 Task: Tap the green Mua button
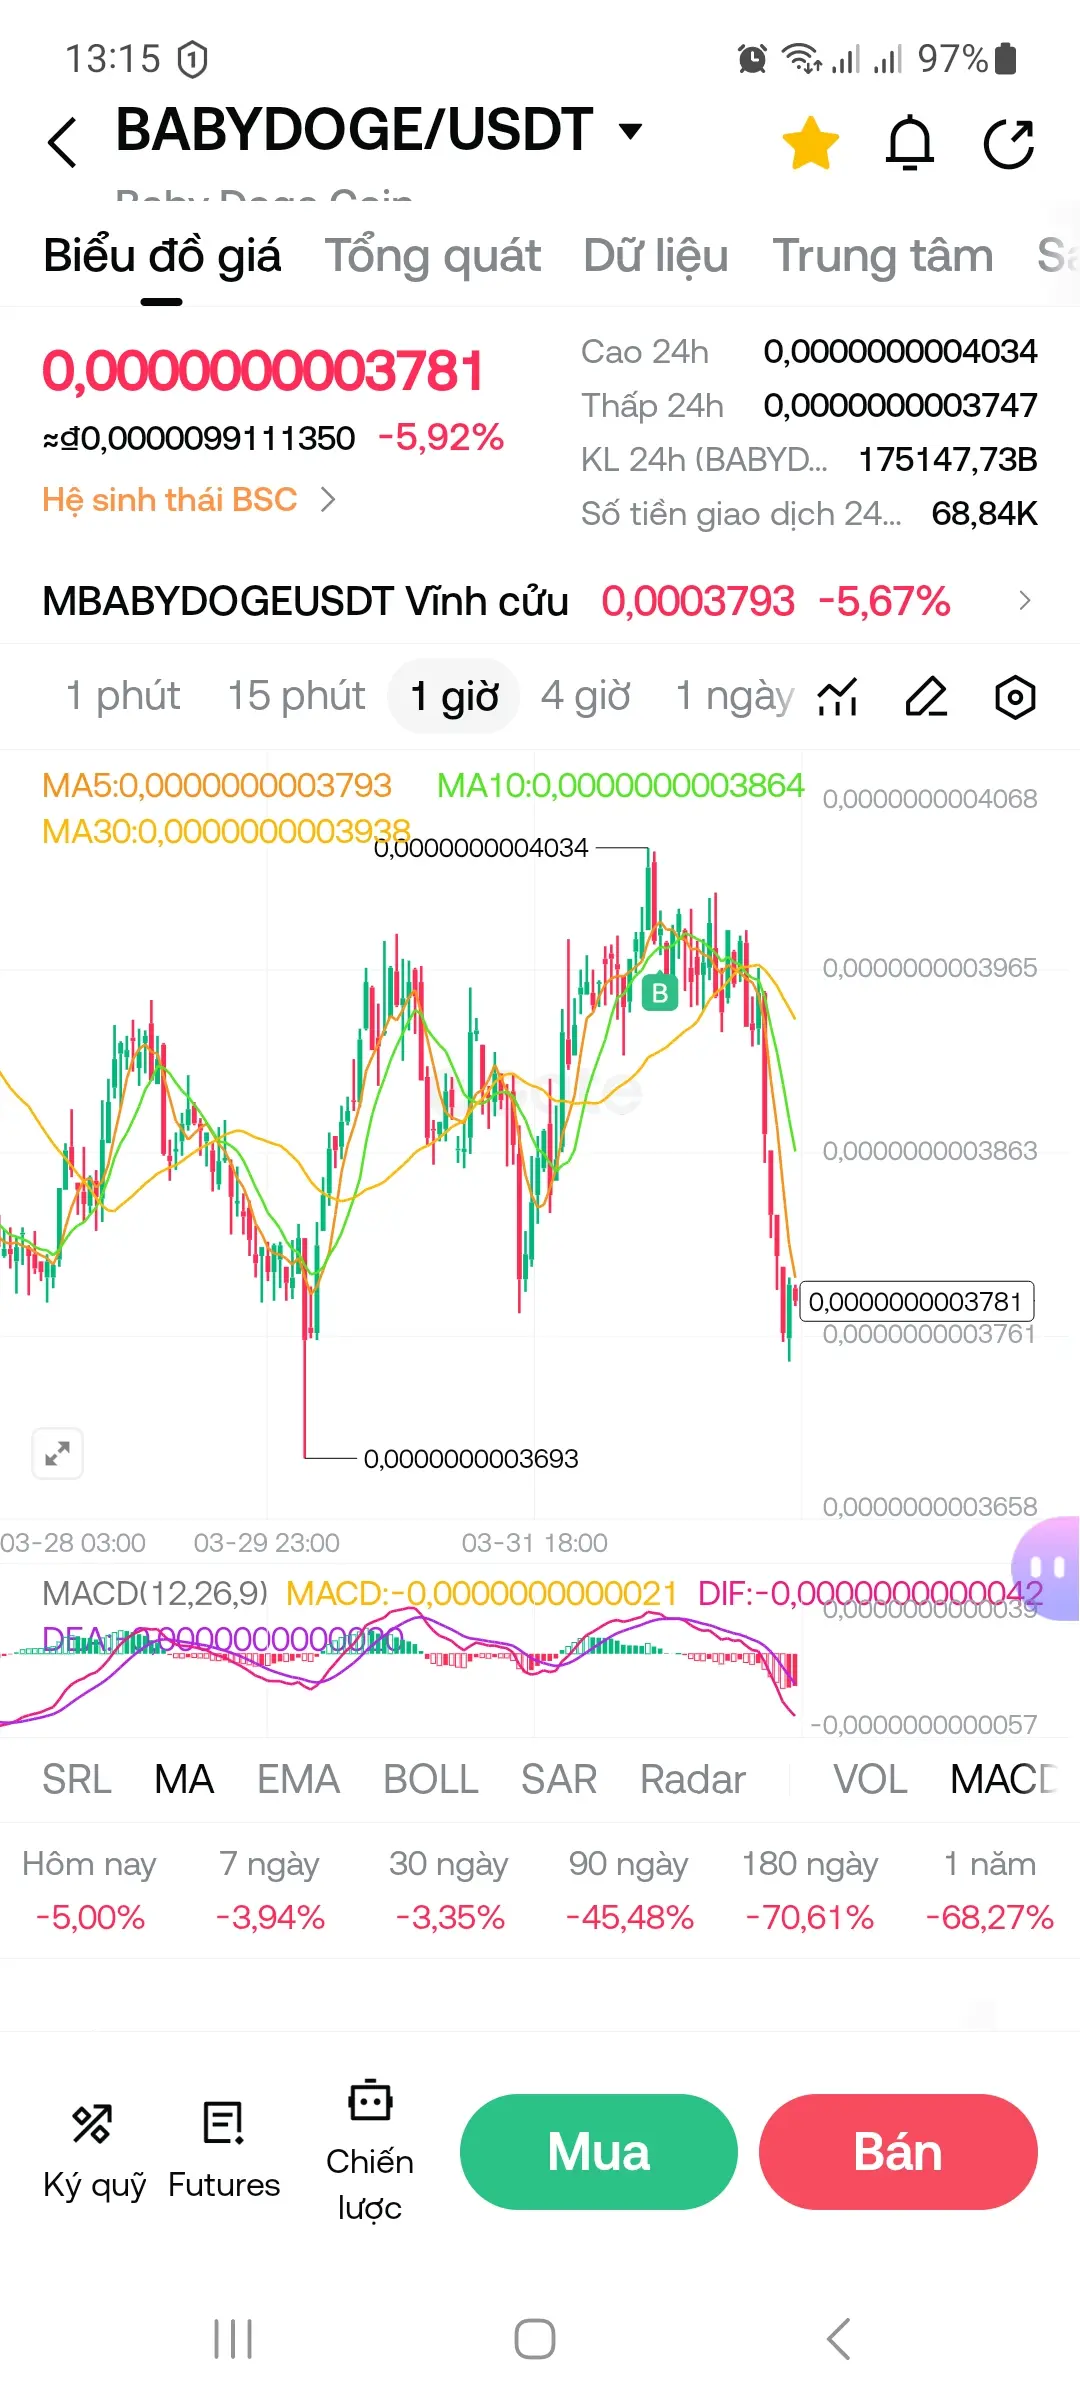point(599,2152)
